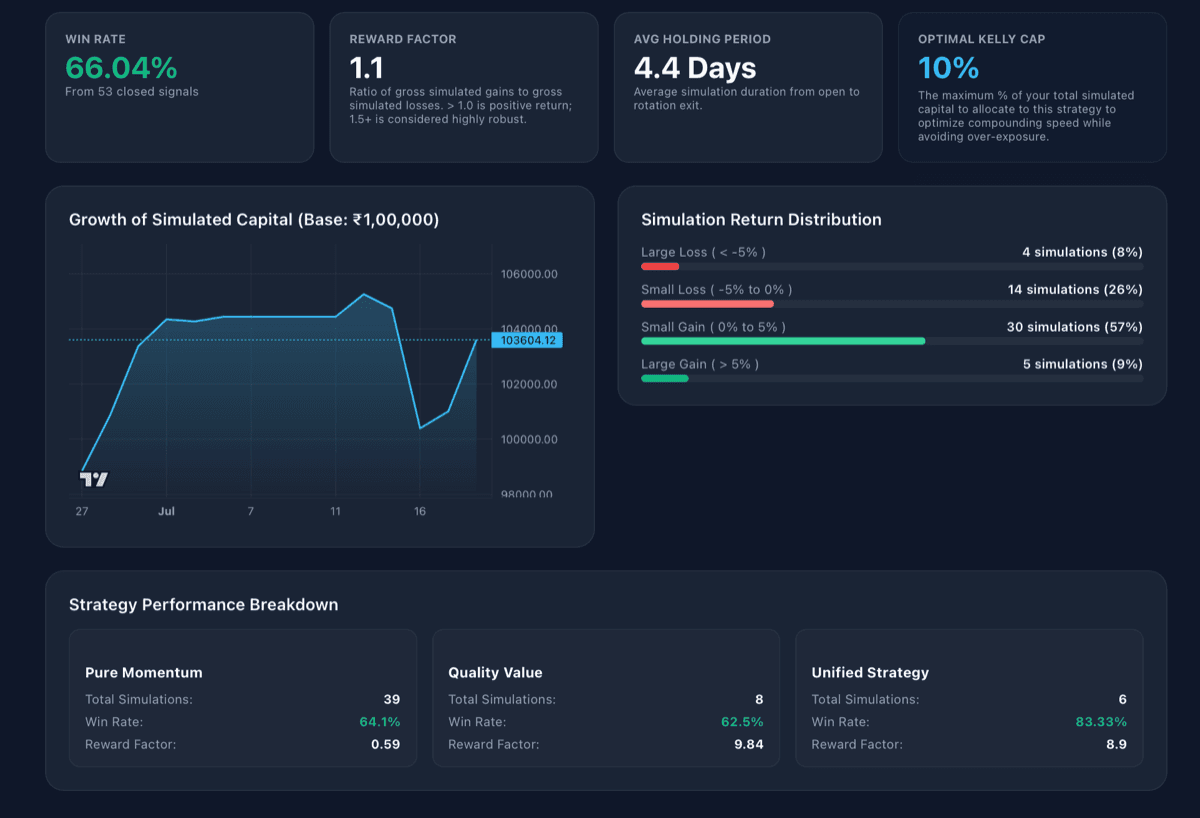1200x818 pixels.
Task: Click Pure Momentum reward factor 0.59
Action: (386, 744)
